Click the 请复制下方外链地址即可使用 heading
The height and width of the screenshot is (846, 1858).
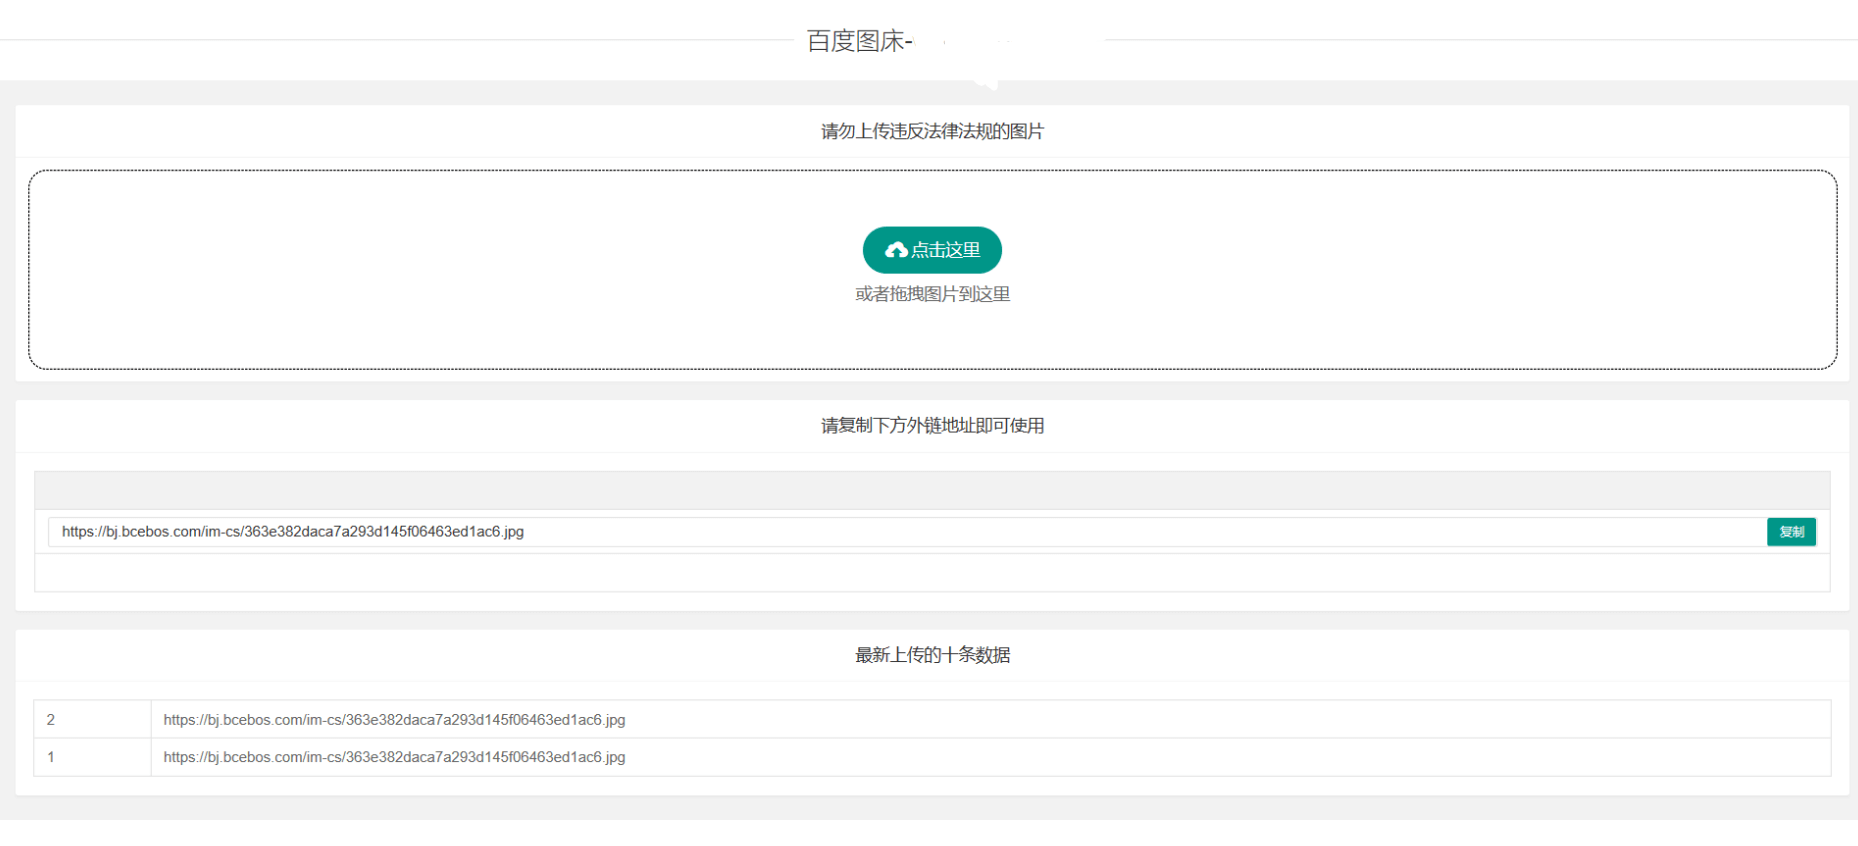pos(932,426)
